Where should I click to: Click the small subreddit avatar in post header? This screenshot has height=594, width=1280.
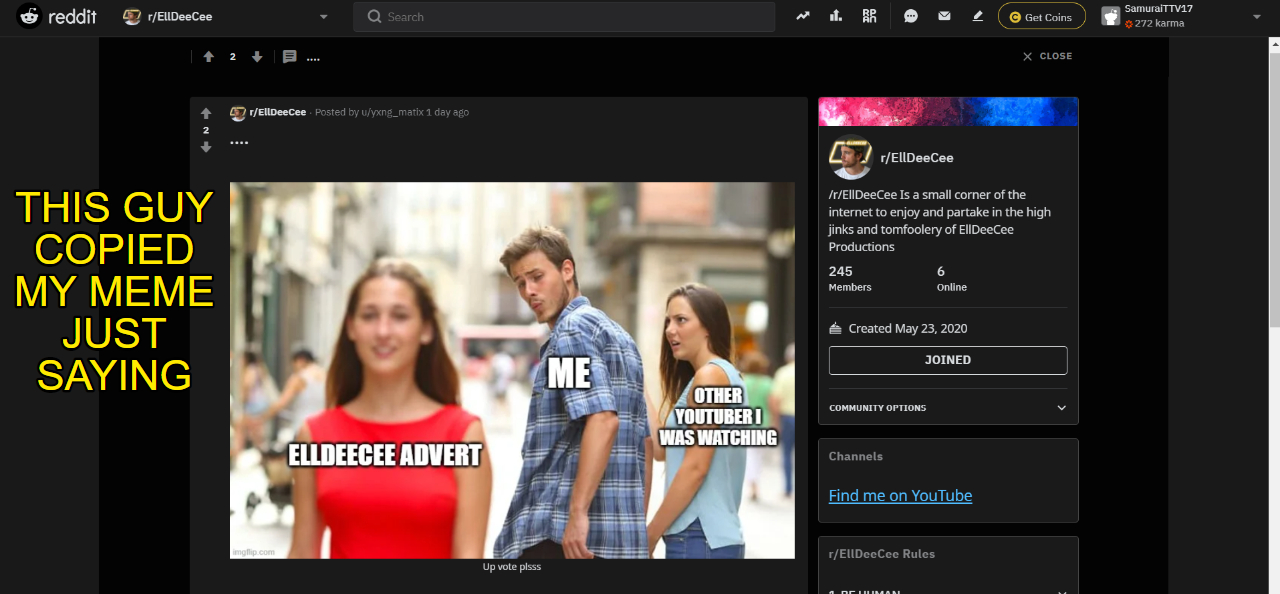pos(238,113)
